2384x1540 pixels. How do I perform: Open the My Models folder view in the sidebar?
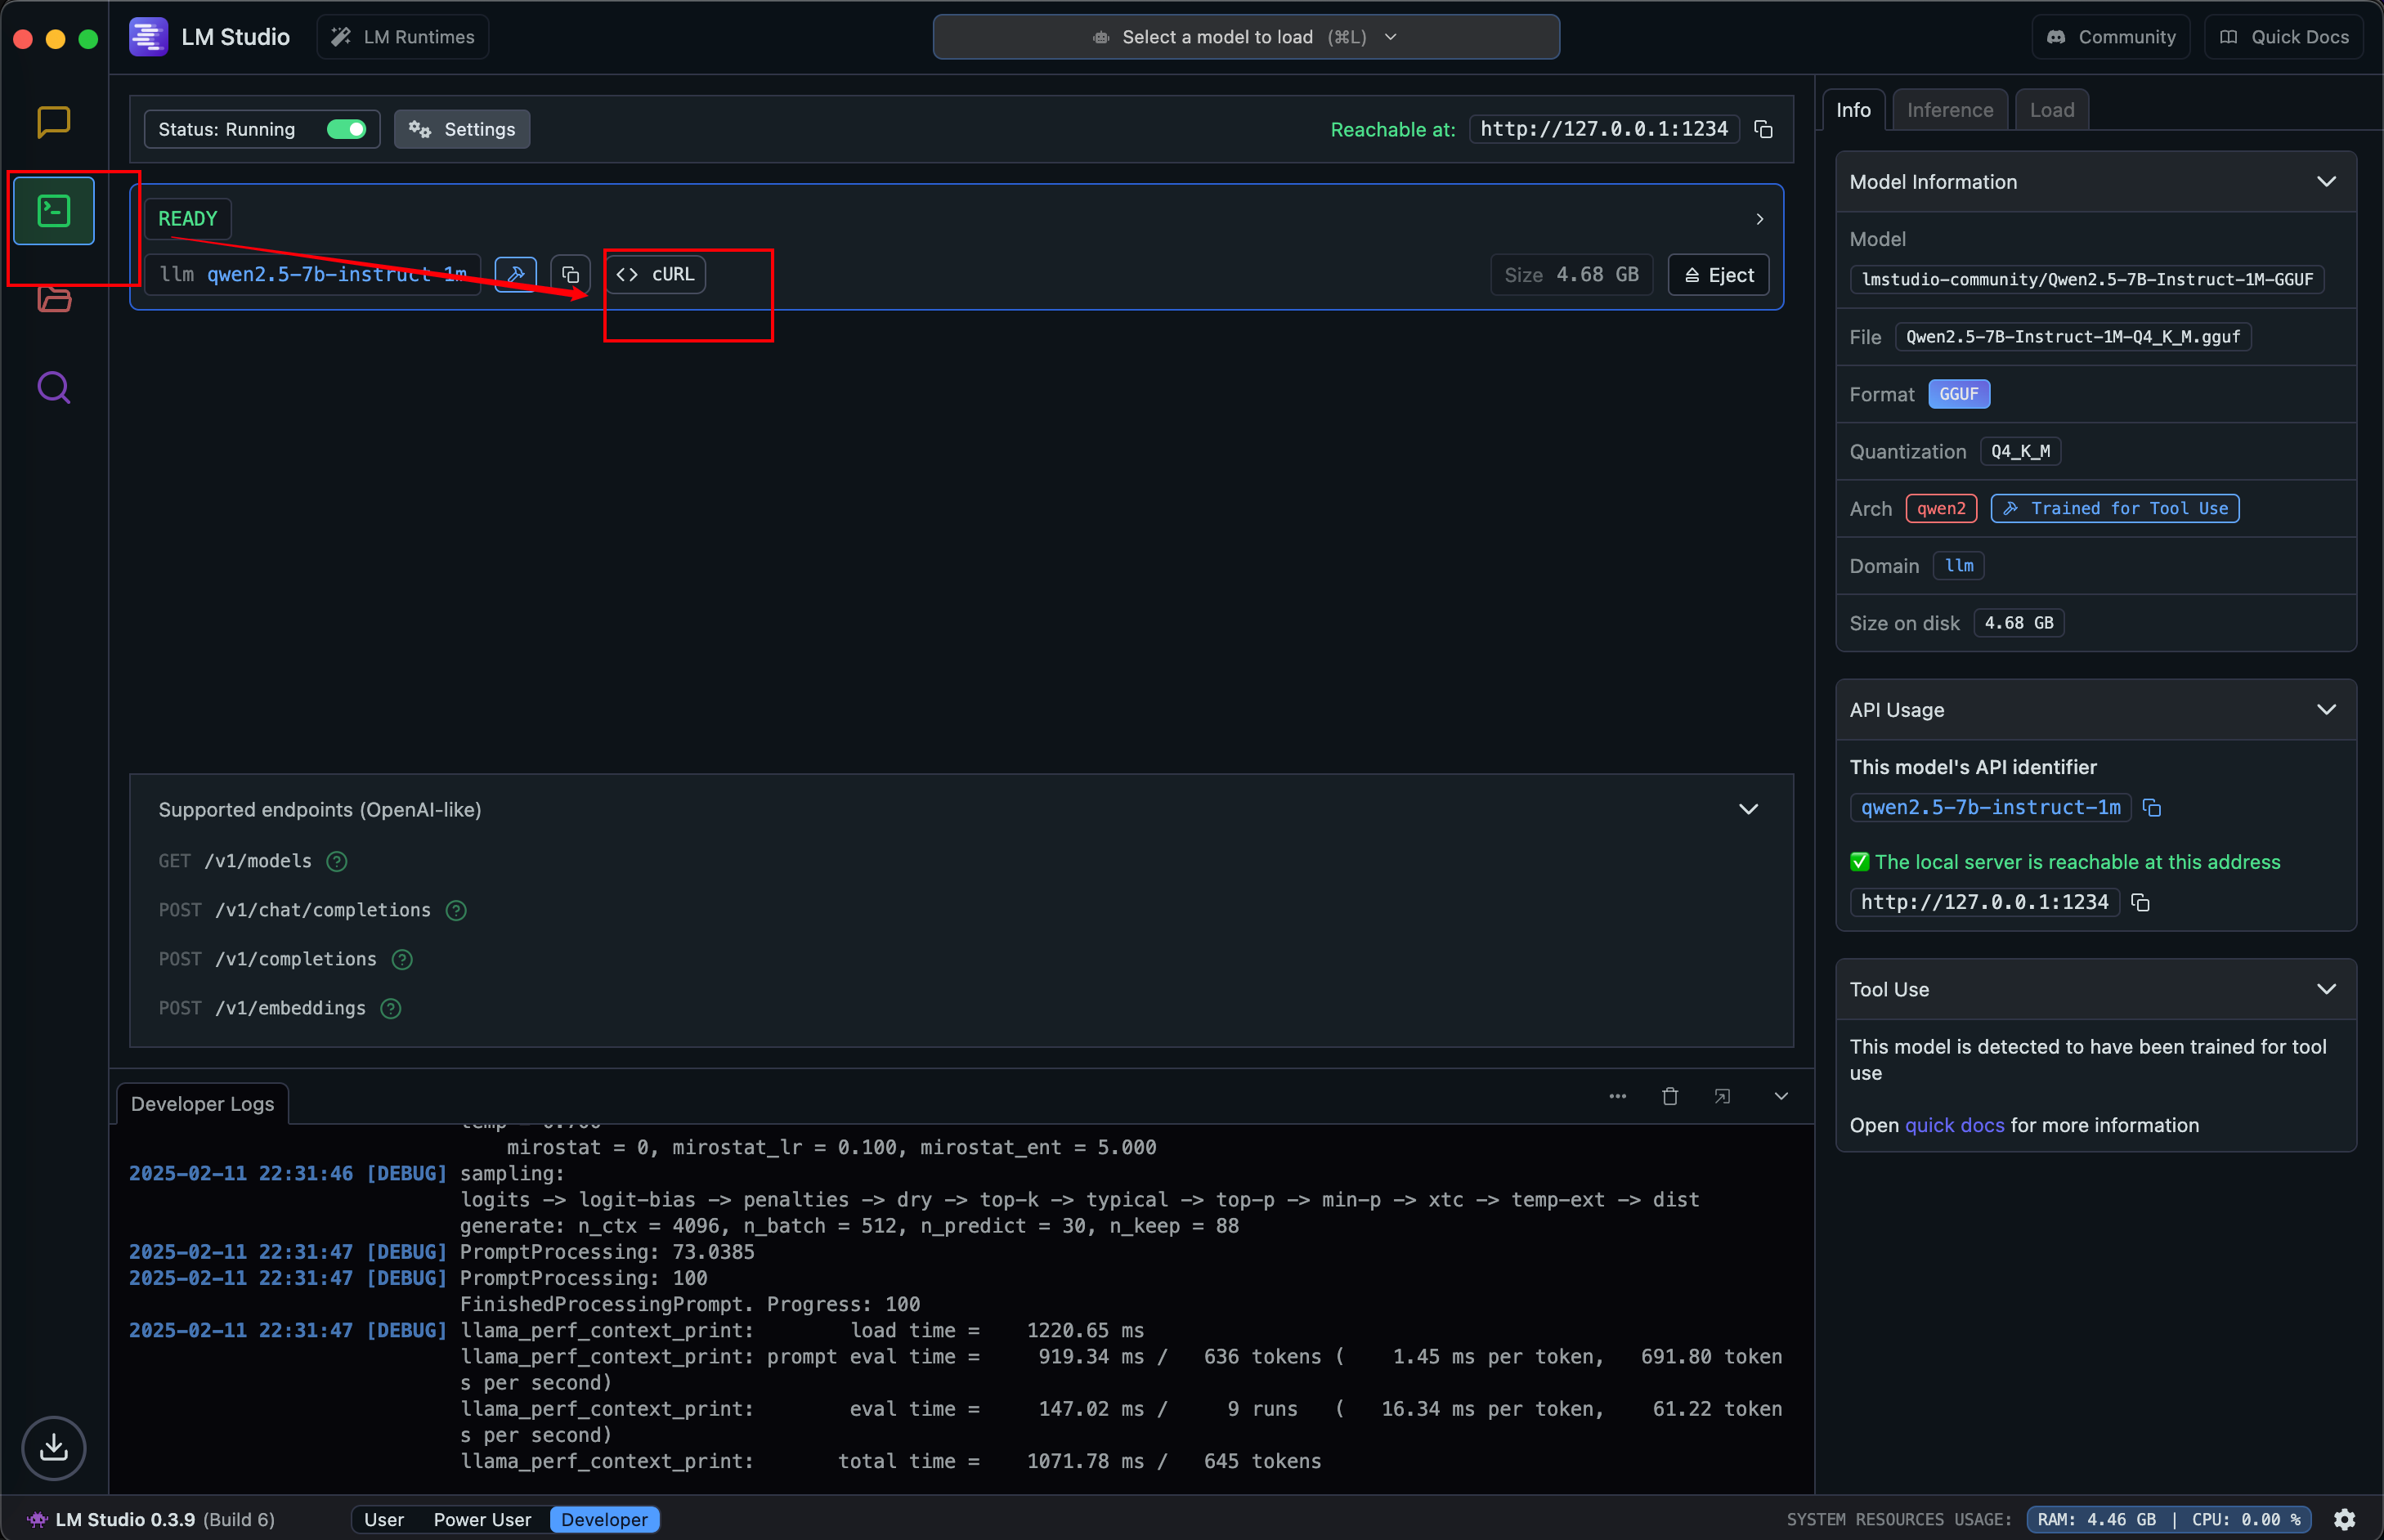(x=54, y=298)
